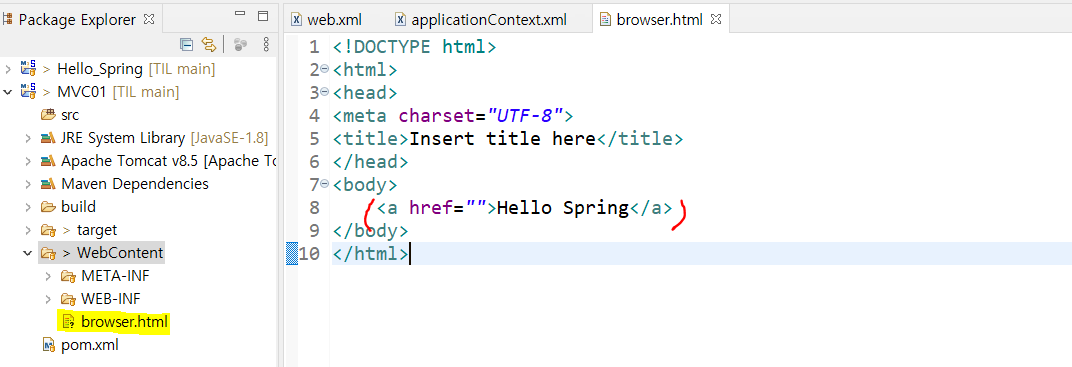Close the Package Explorer view tab
The image size is (1072, 367).
click(x=149, y=19)
